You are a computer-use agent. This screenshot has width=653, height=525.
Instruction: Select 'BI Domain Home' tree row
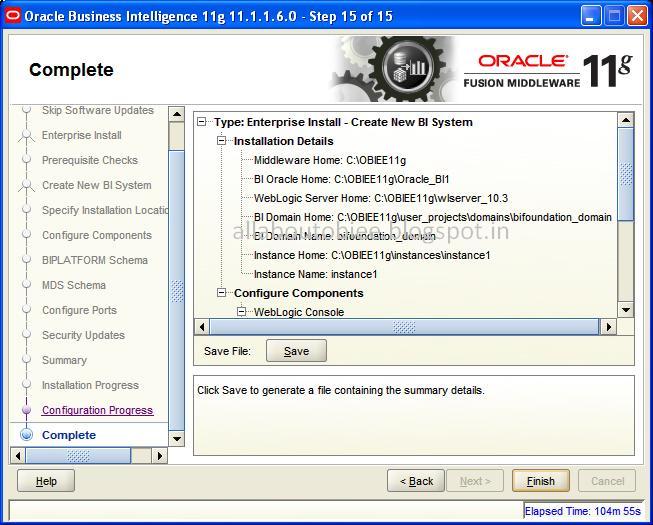[x=433, y=217]
